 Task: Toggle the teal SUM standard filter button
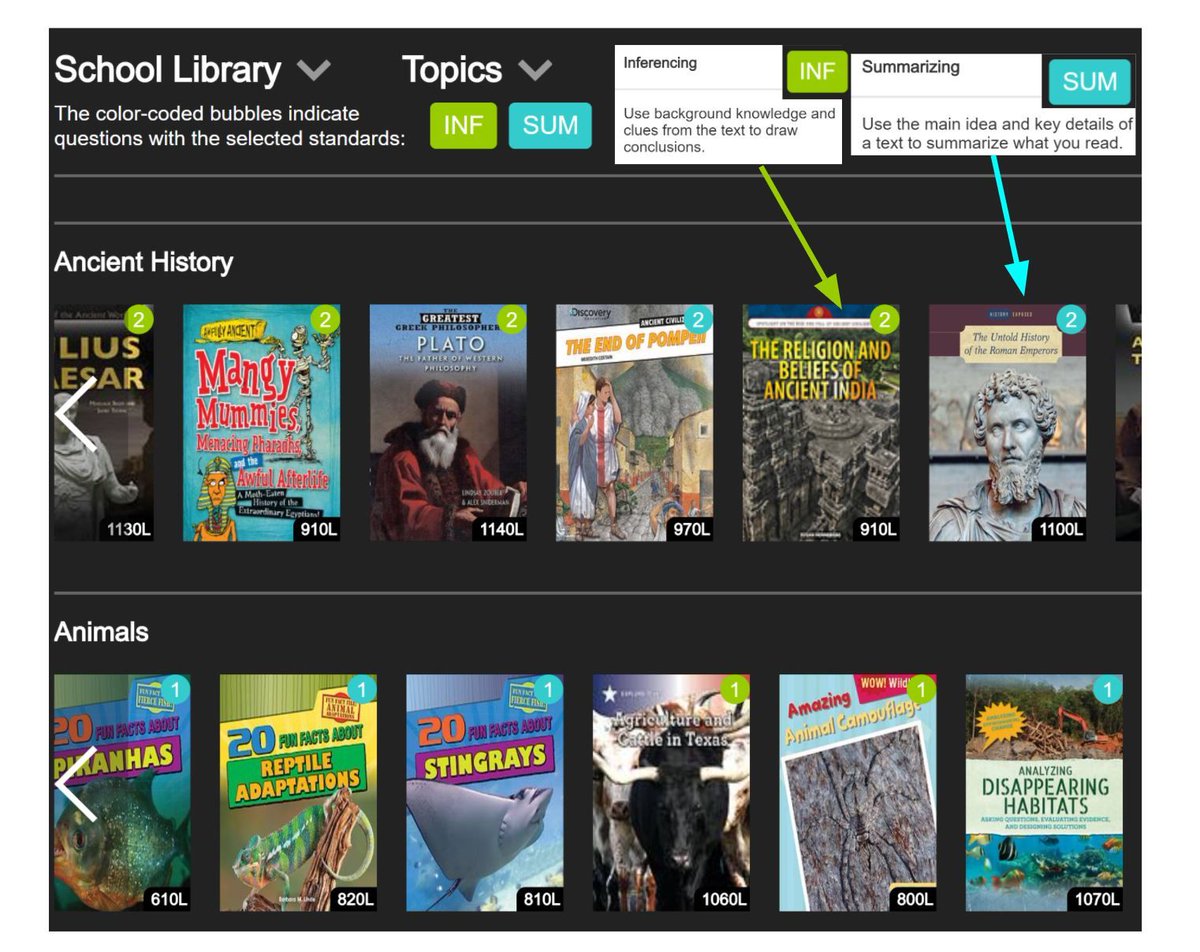point(550,126)
